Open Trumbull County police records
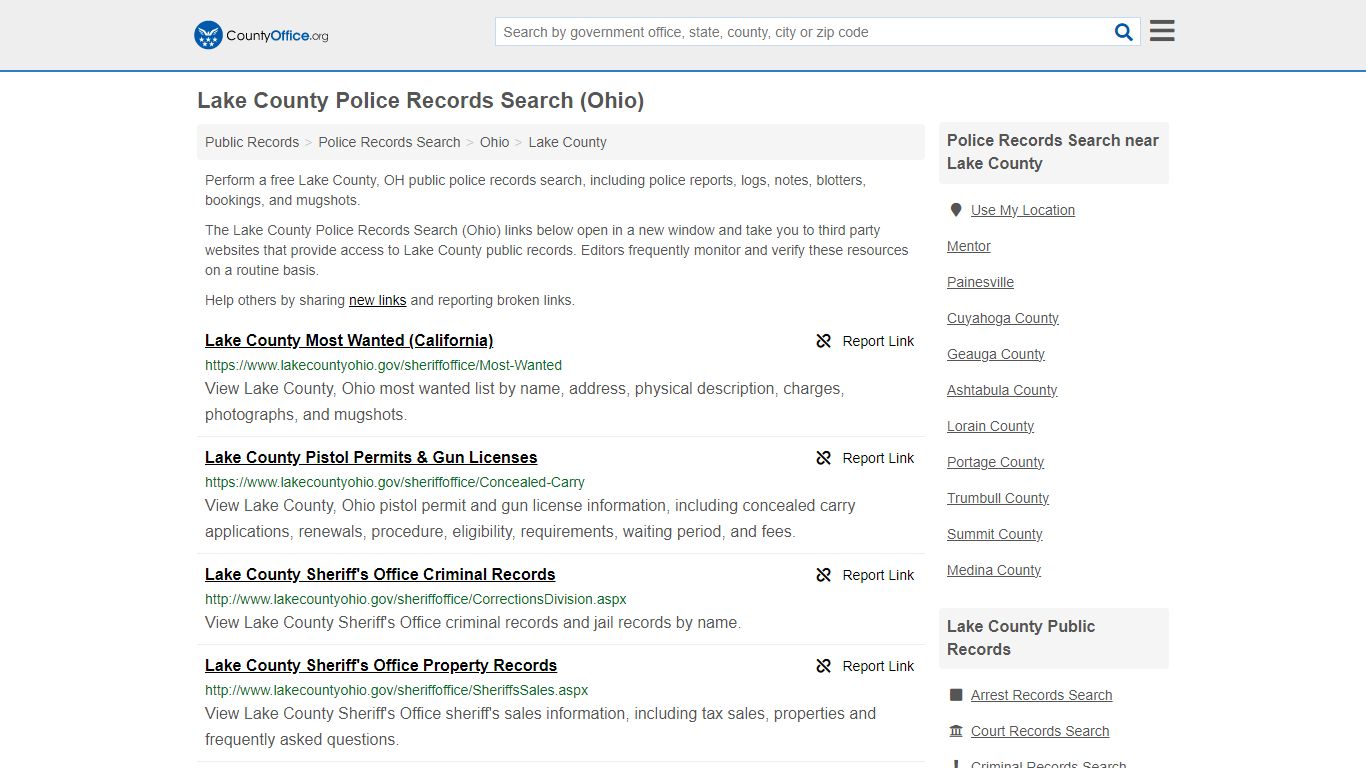 (998, 498)
